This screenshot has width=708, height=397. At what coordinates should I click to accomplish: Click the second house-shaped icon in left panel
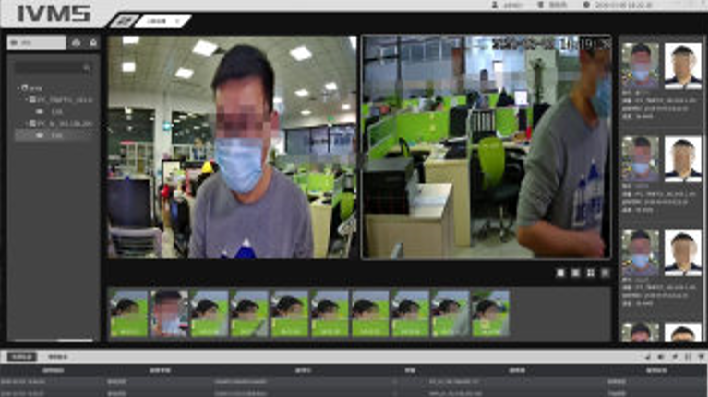93,42
